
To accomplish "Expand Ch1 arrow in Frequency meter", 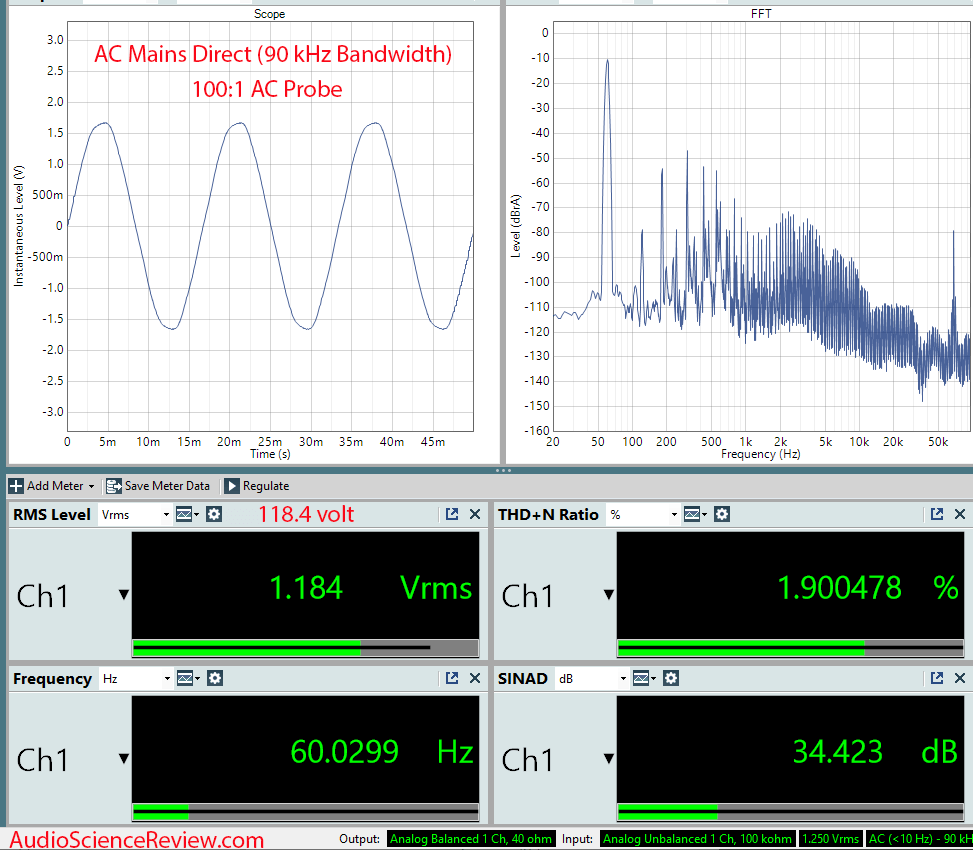I will click(123, 759).
